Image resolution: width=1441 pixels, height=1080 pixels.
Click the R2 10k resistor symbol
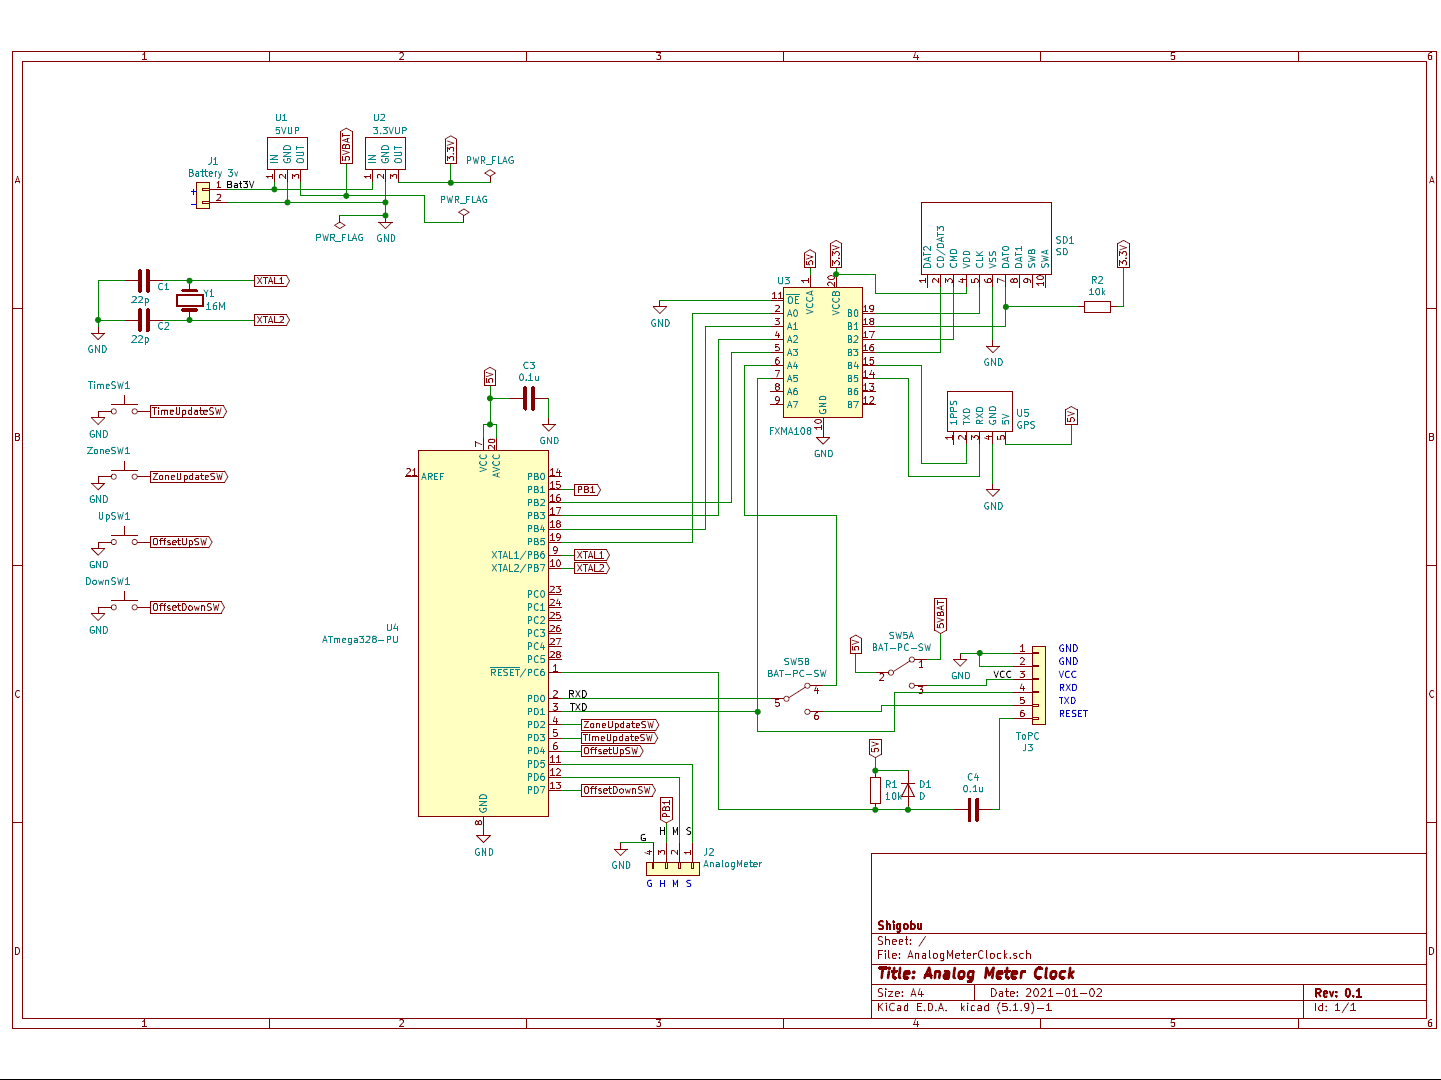coord(1097,307)
